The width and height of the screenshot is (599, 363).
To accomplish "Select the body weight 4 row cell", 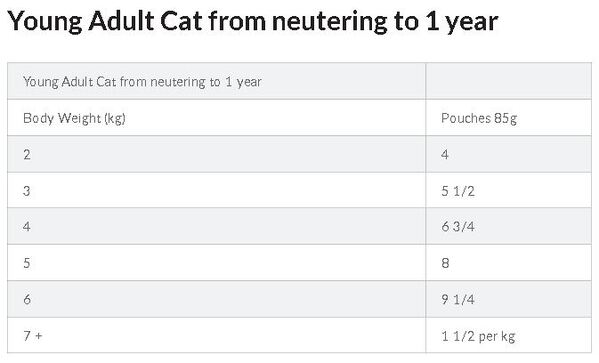I will coord(216,226).
